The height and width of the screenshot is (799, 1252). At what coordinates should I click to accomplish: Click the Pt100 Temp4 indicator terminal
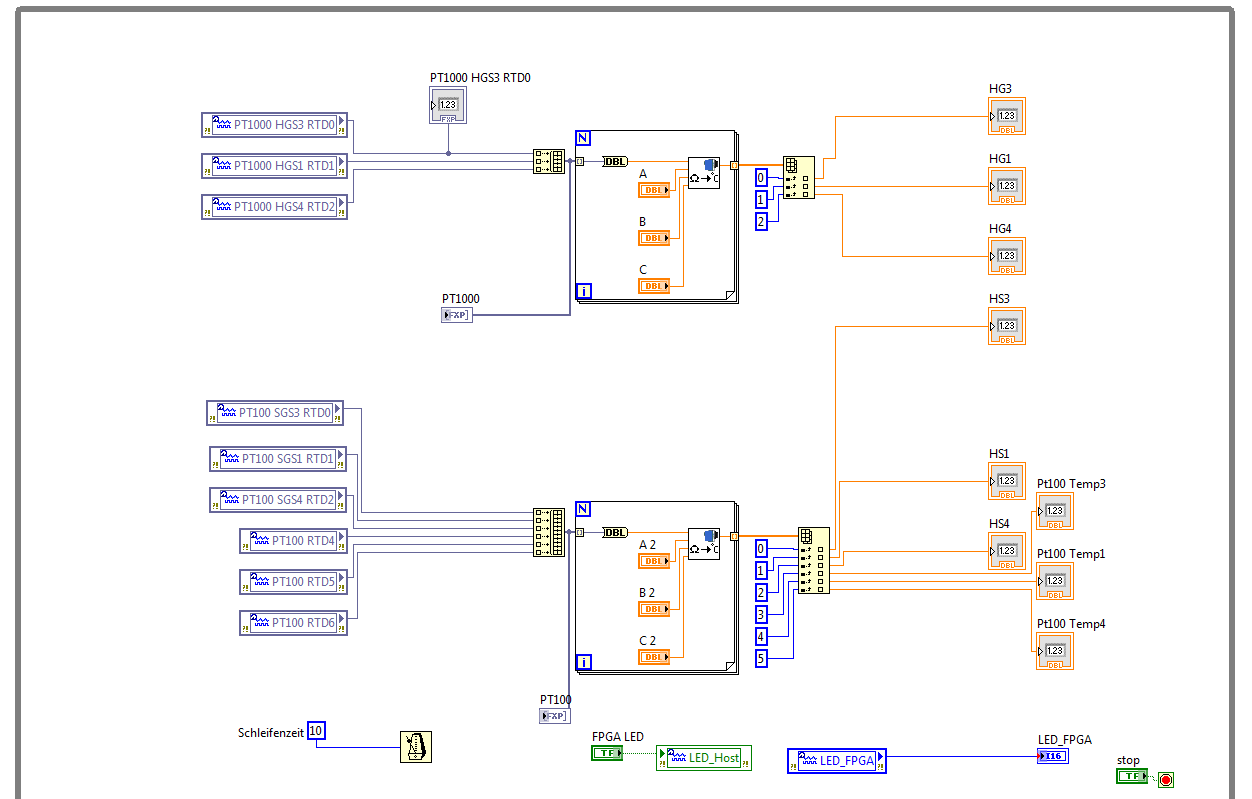coord(1054,651)
